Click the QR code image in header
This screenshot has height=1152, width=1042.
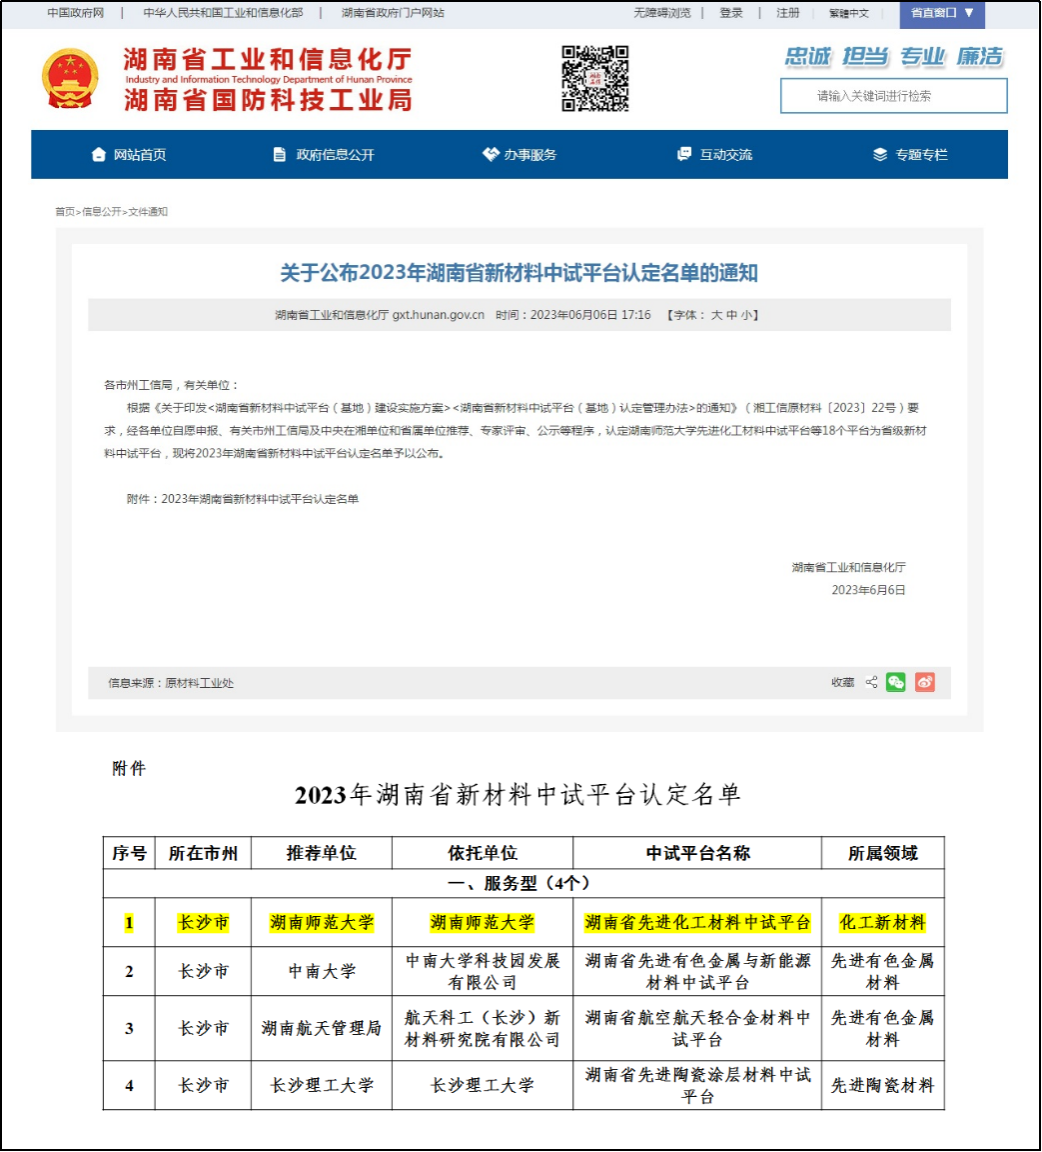(x=595, y=78)
